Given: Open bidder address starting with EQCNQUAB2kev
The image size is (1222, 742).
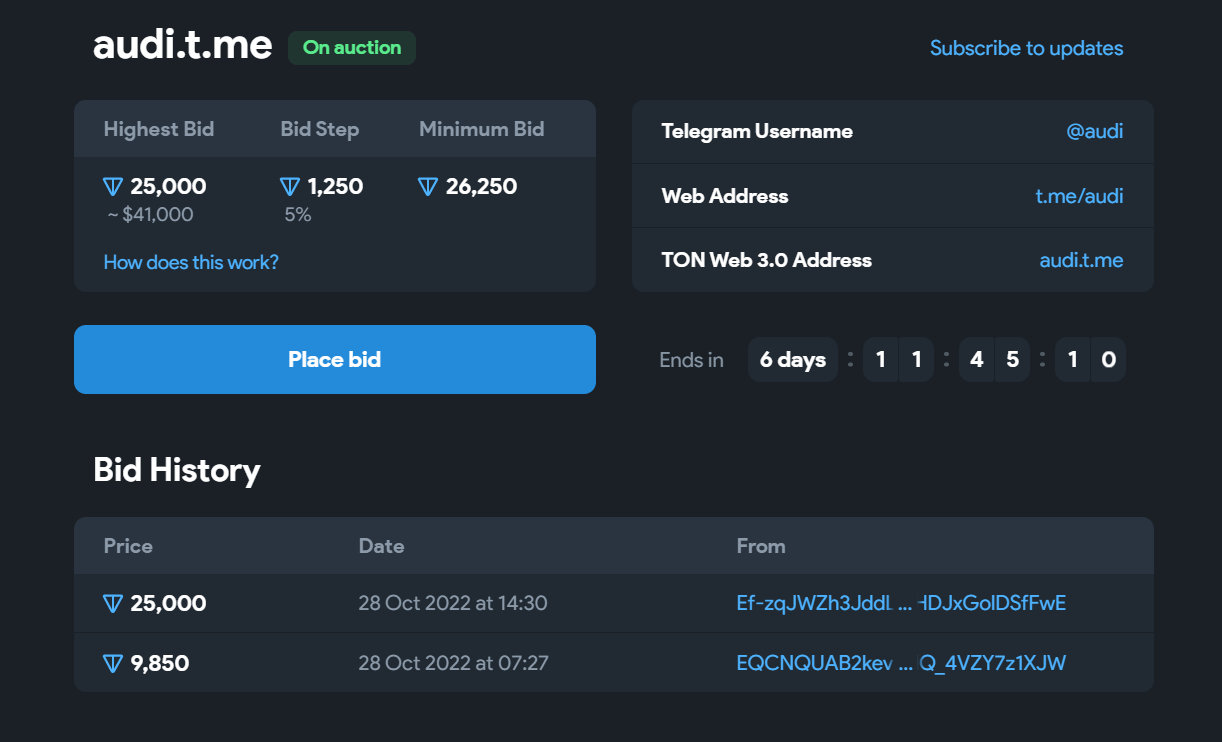Looking at the screenshot, I should click(x=901, y=662).
